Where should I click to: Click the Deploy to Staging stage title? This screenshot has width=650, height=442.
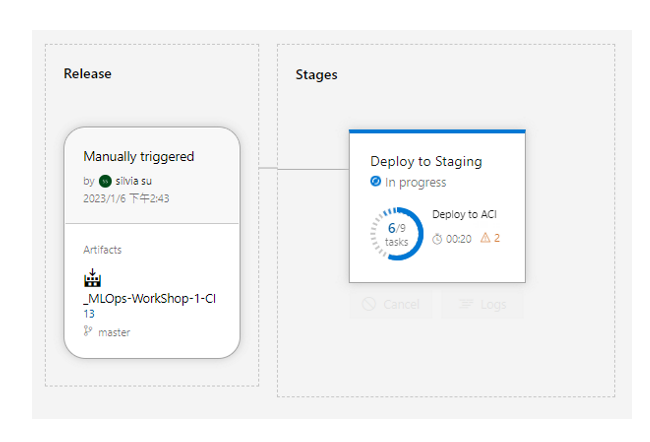coord(426,161)
